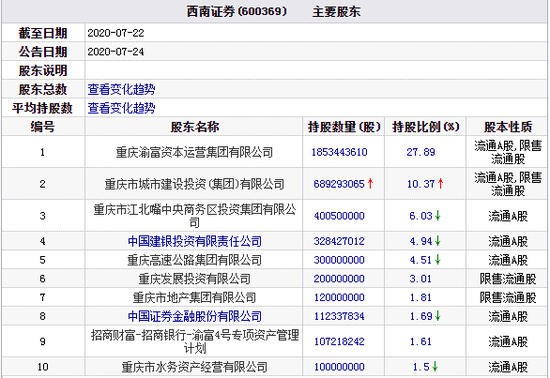Click 流通A股 in 招商财富 row
550x378 pixels.
508,342
